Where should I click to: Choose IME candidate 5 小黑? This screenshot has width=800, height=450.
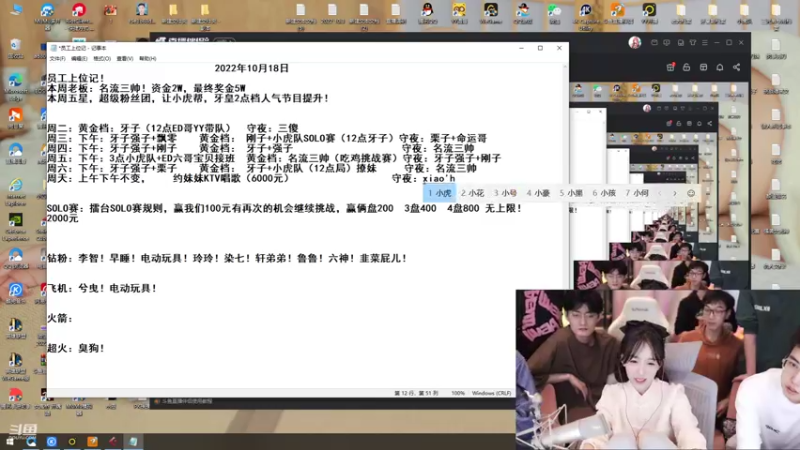[x=570, y=193]
